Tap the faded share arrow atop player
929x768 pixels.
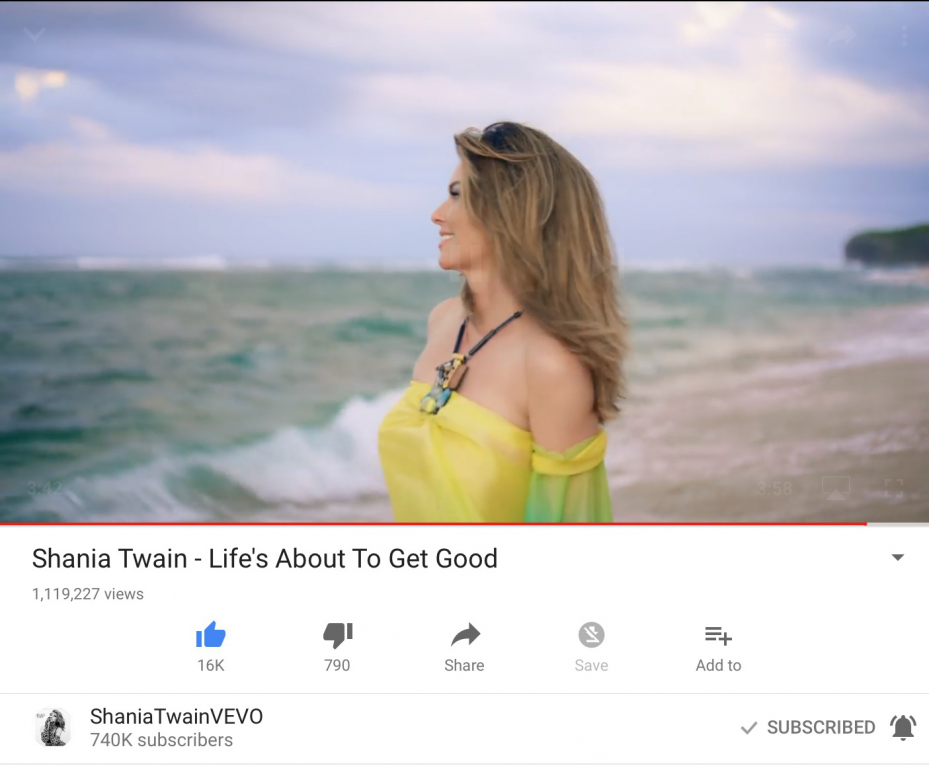[x=841, y=36]
